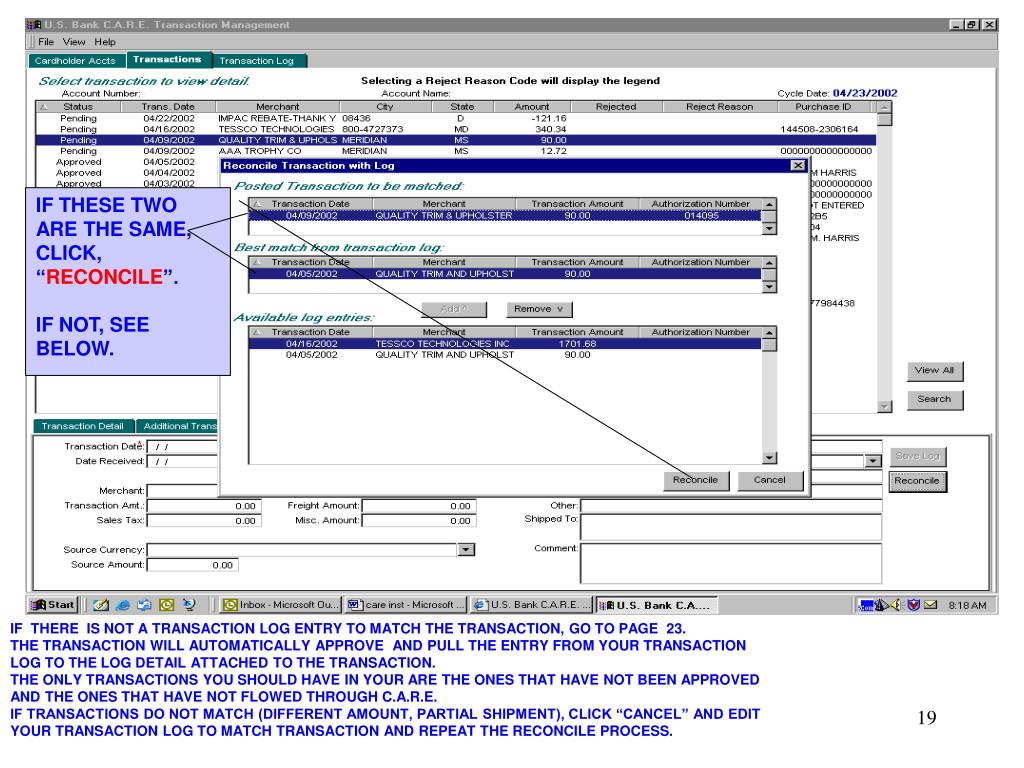1024x768 pixels.
Task: Click the Remove button in the dialog
Action: [539, 309]
